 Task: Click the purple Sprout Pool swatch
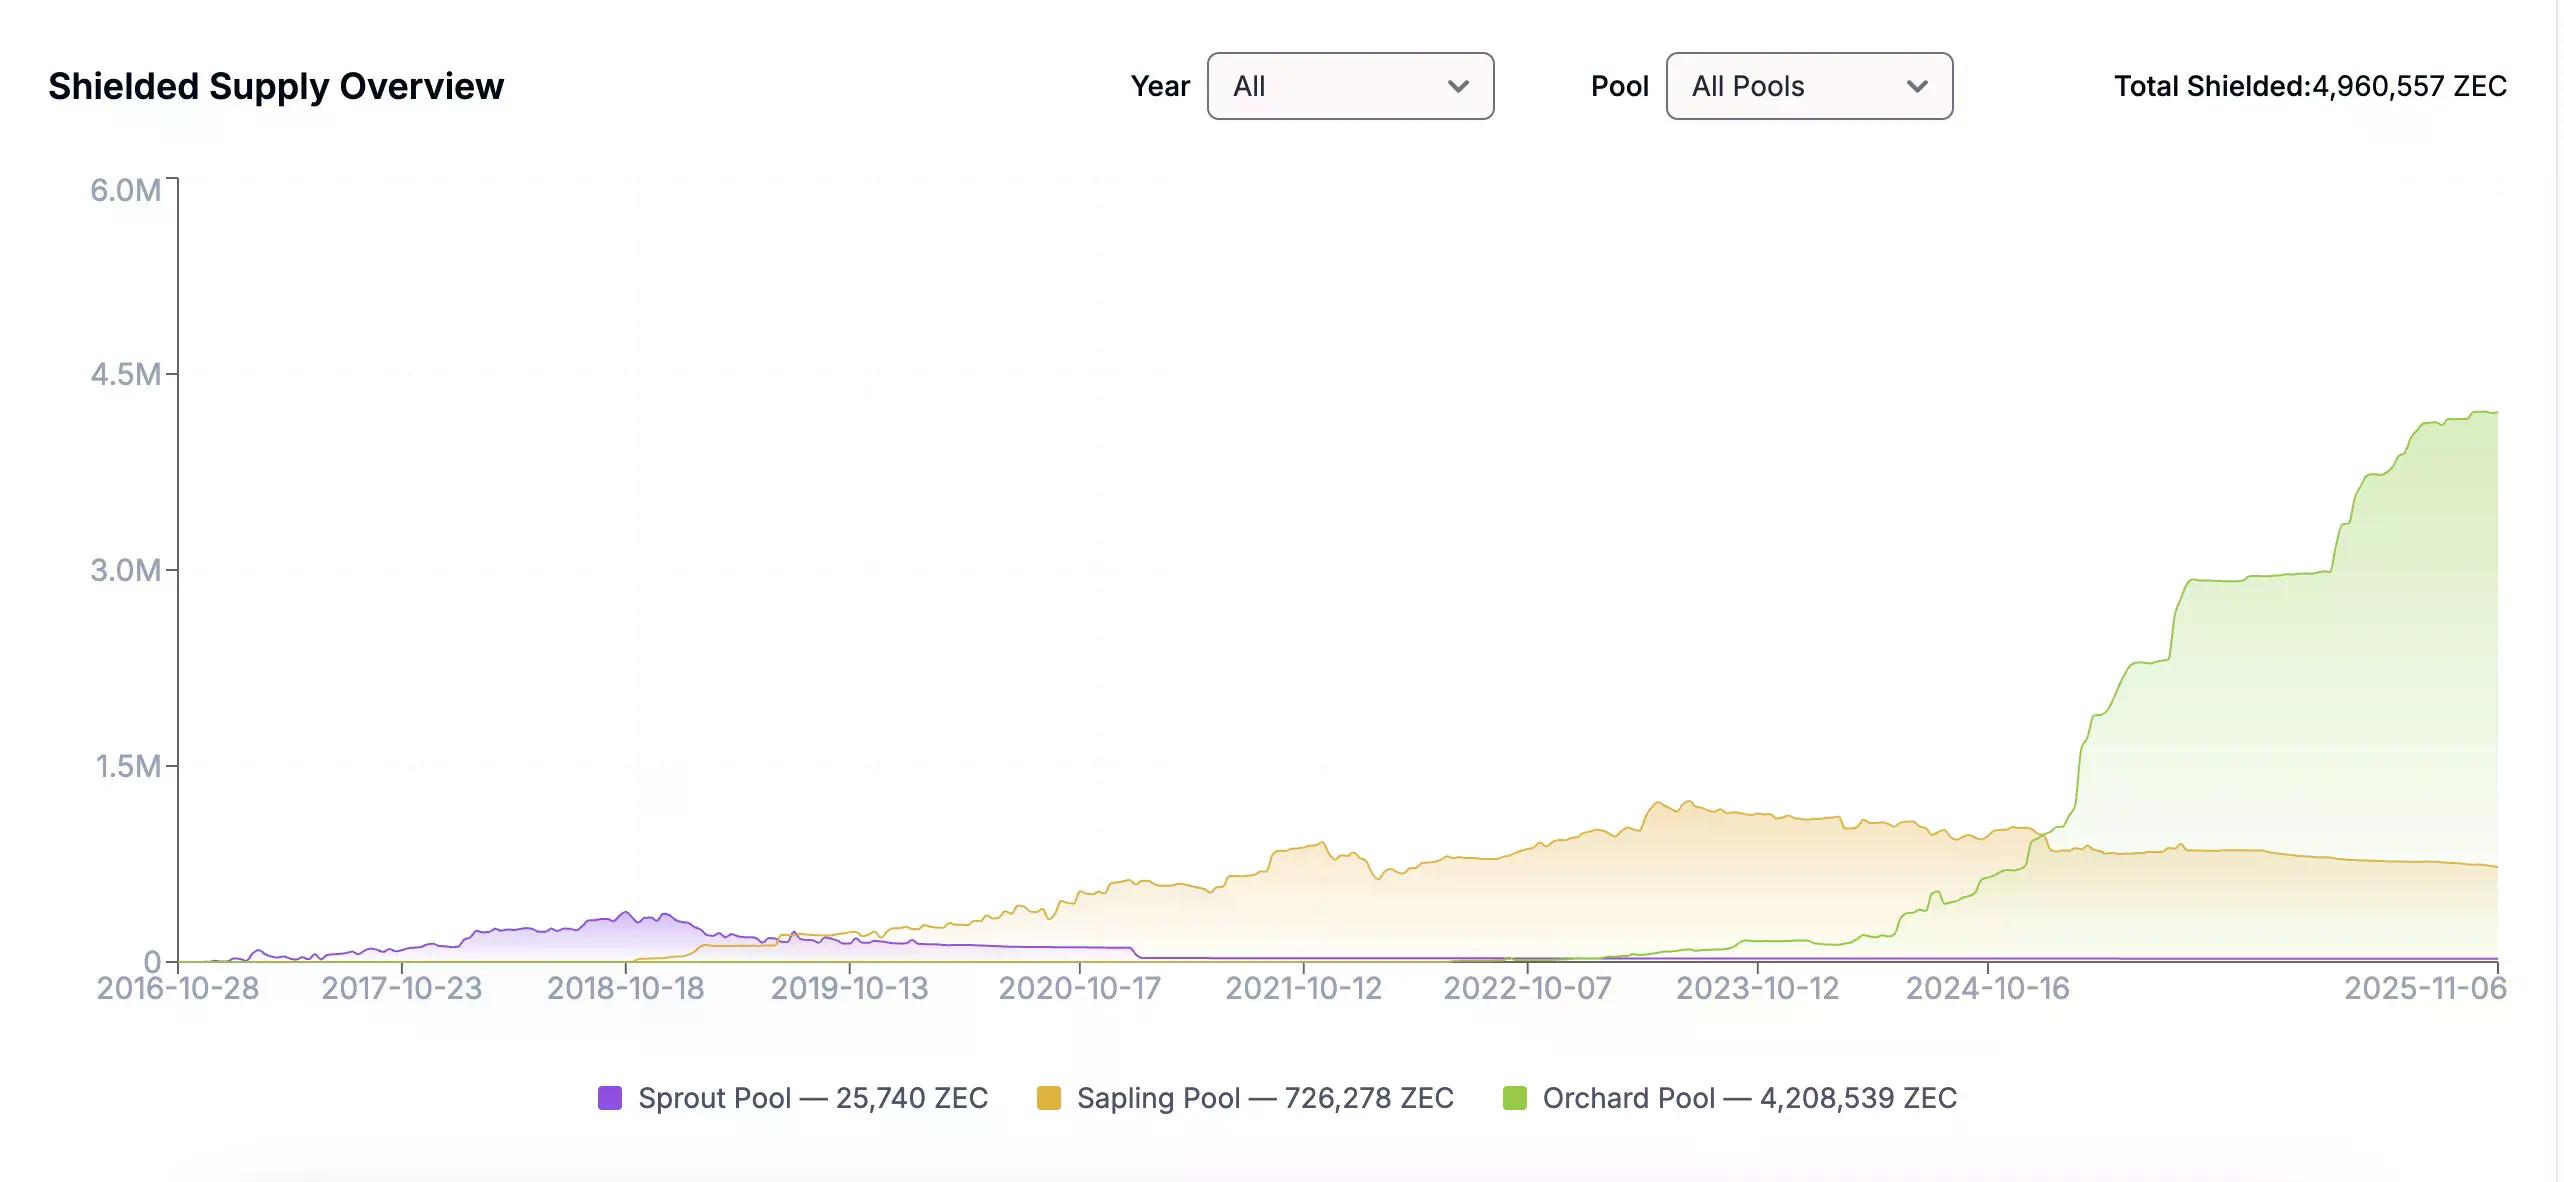(x=610, y=1098)
